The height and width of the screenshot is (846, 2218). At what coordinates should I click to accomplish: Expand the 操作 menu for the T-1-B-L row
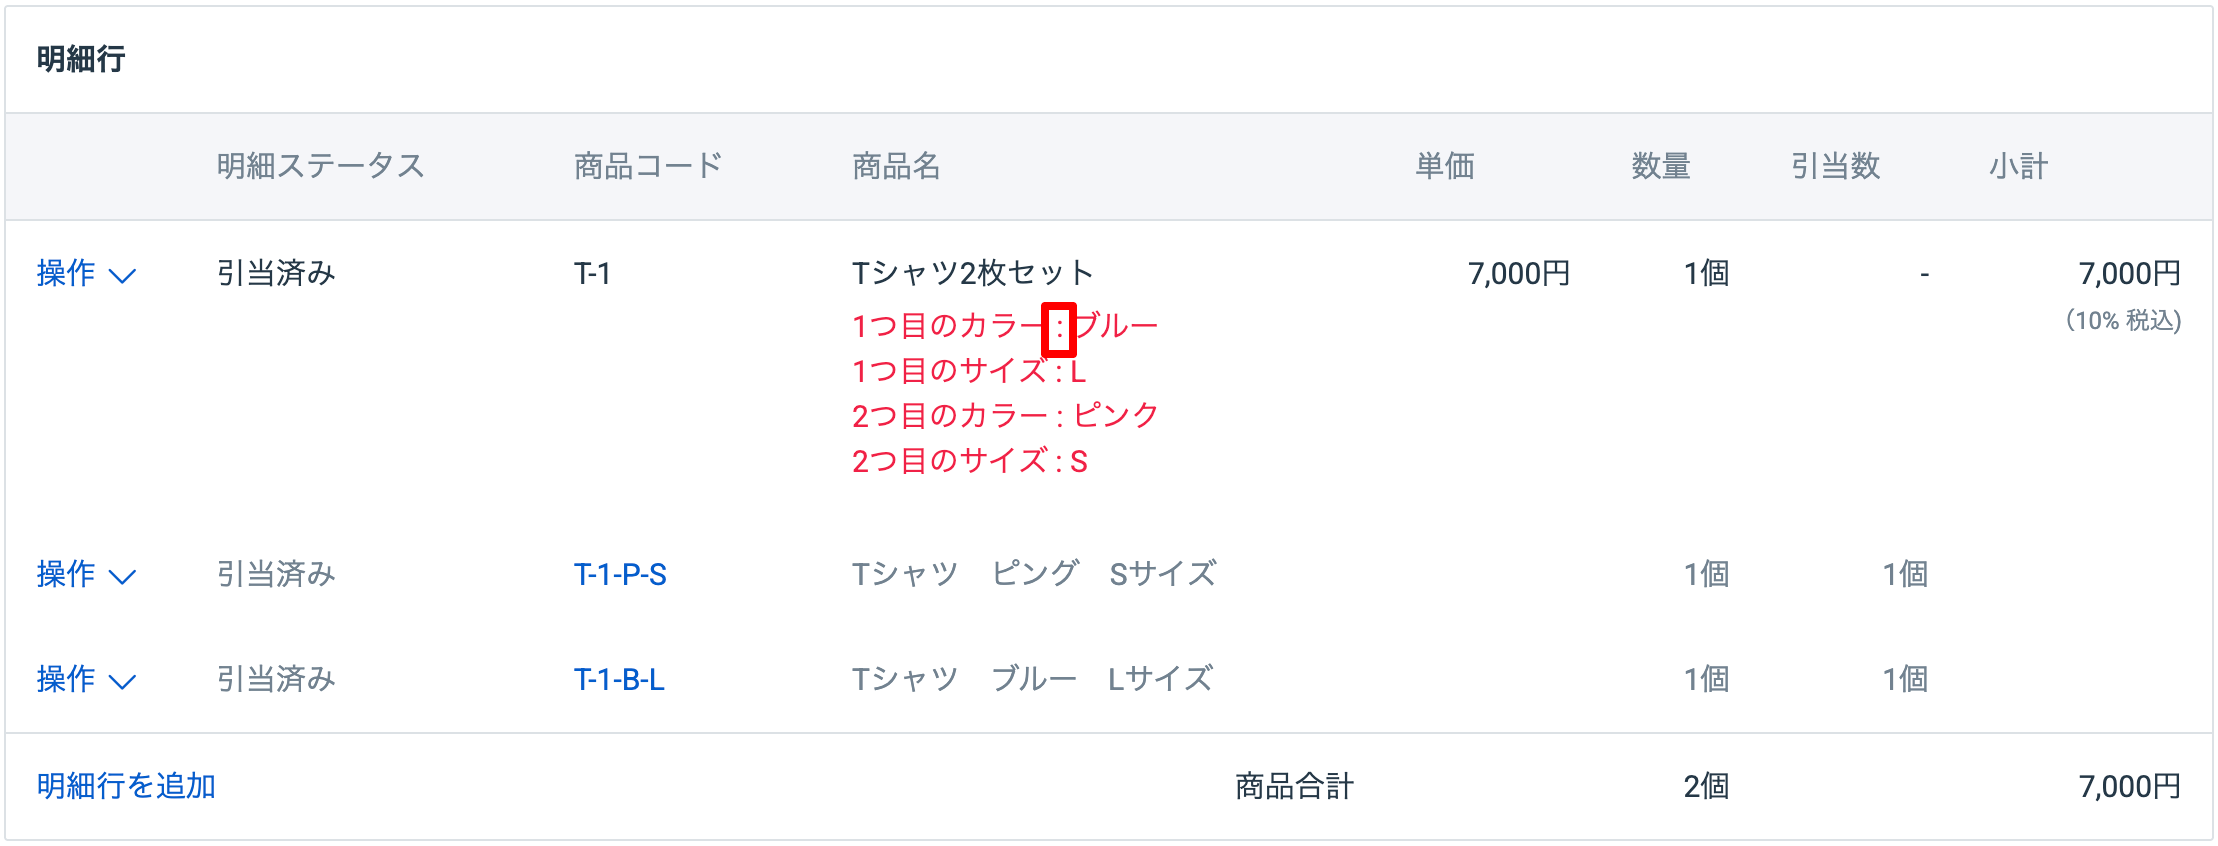[85, 679]
